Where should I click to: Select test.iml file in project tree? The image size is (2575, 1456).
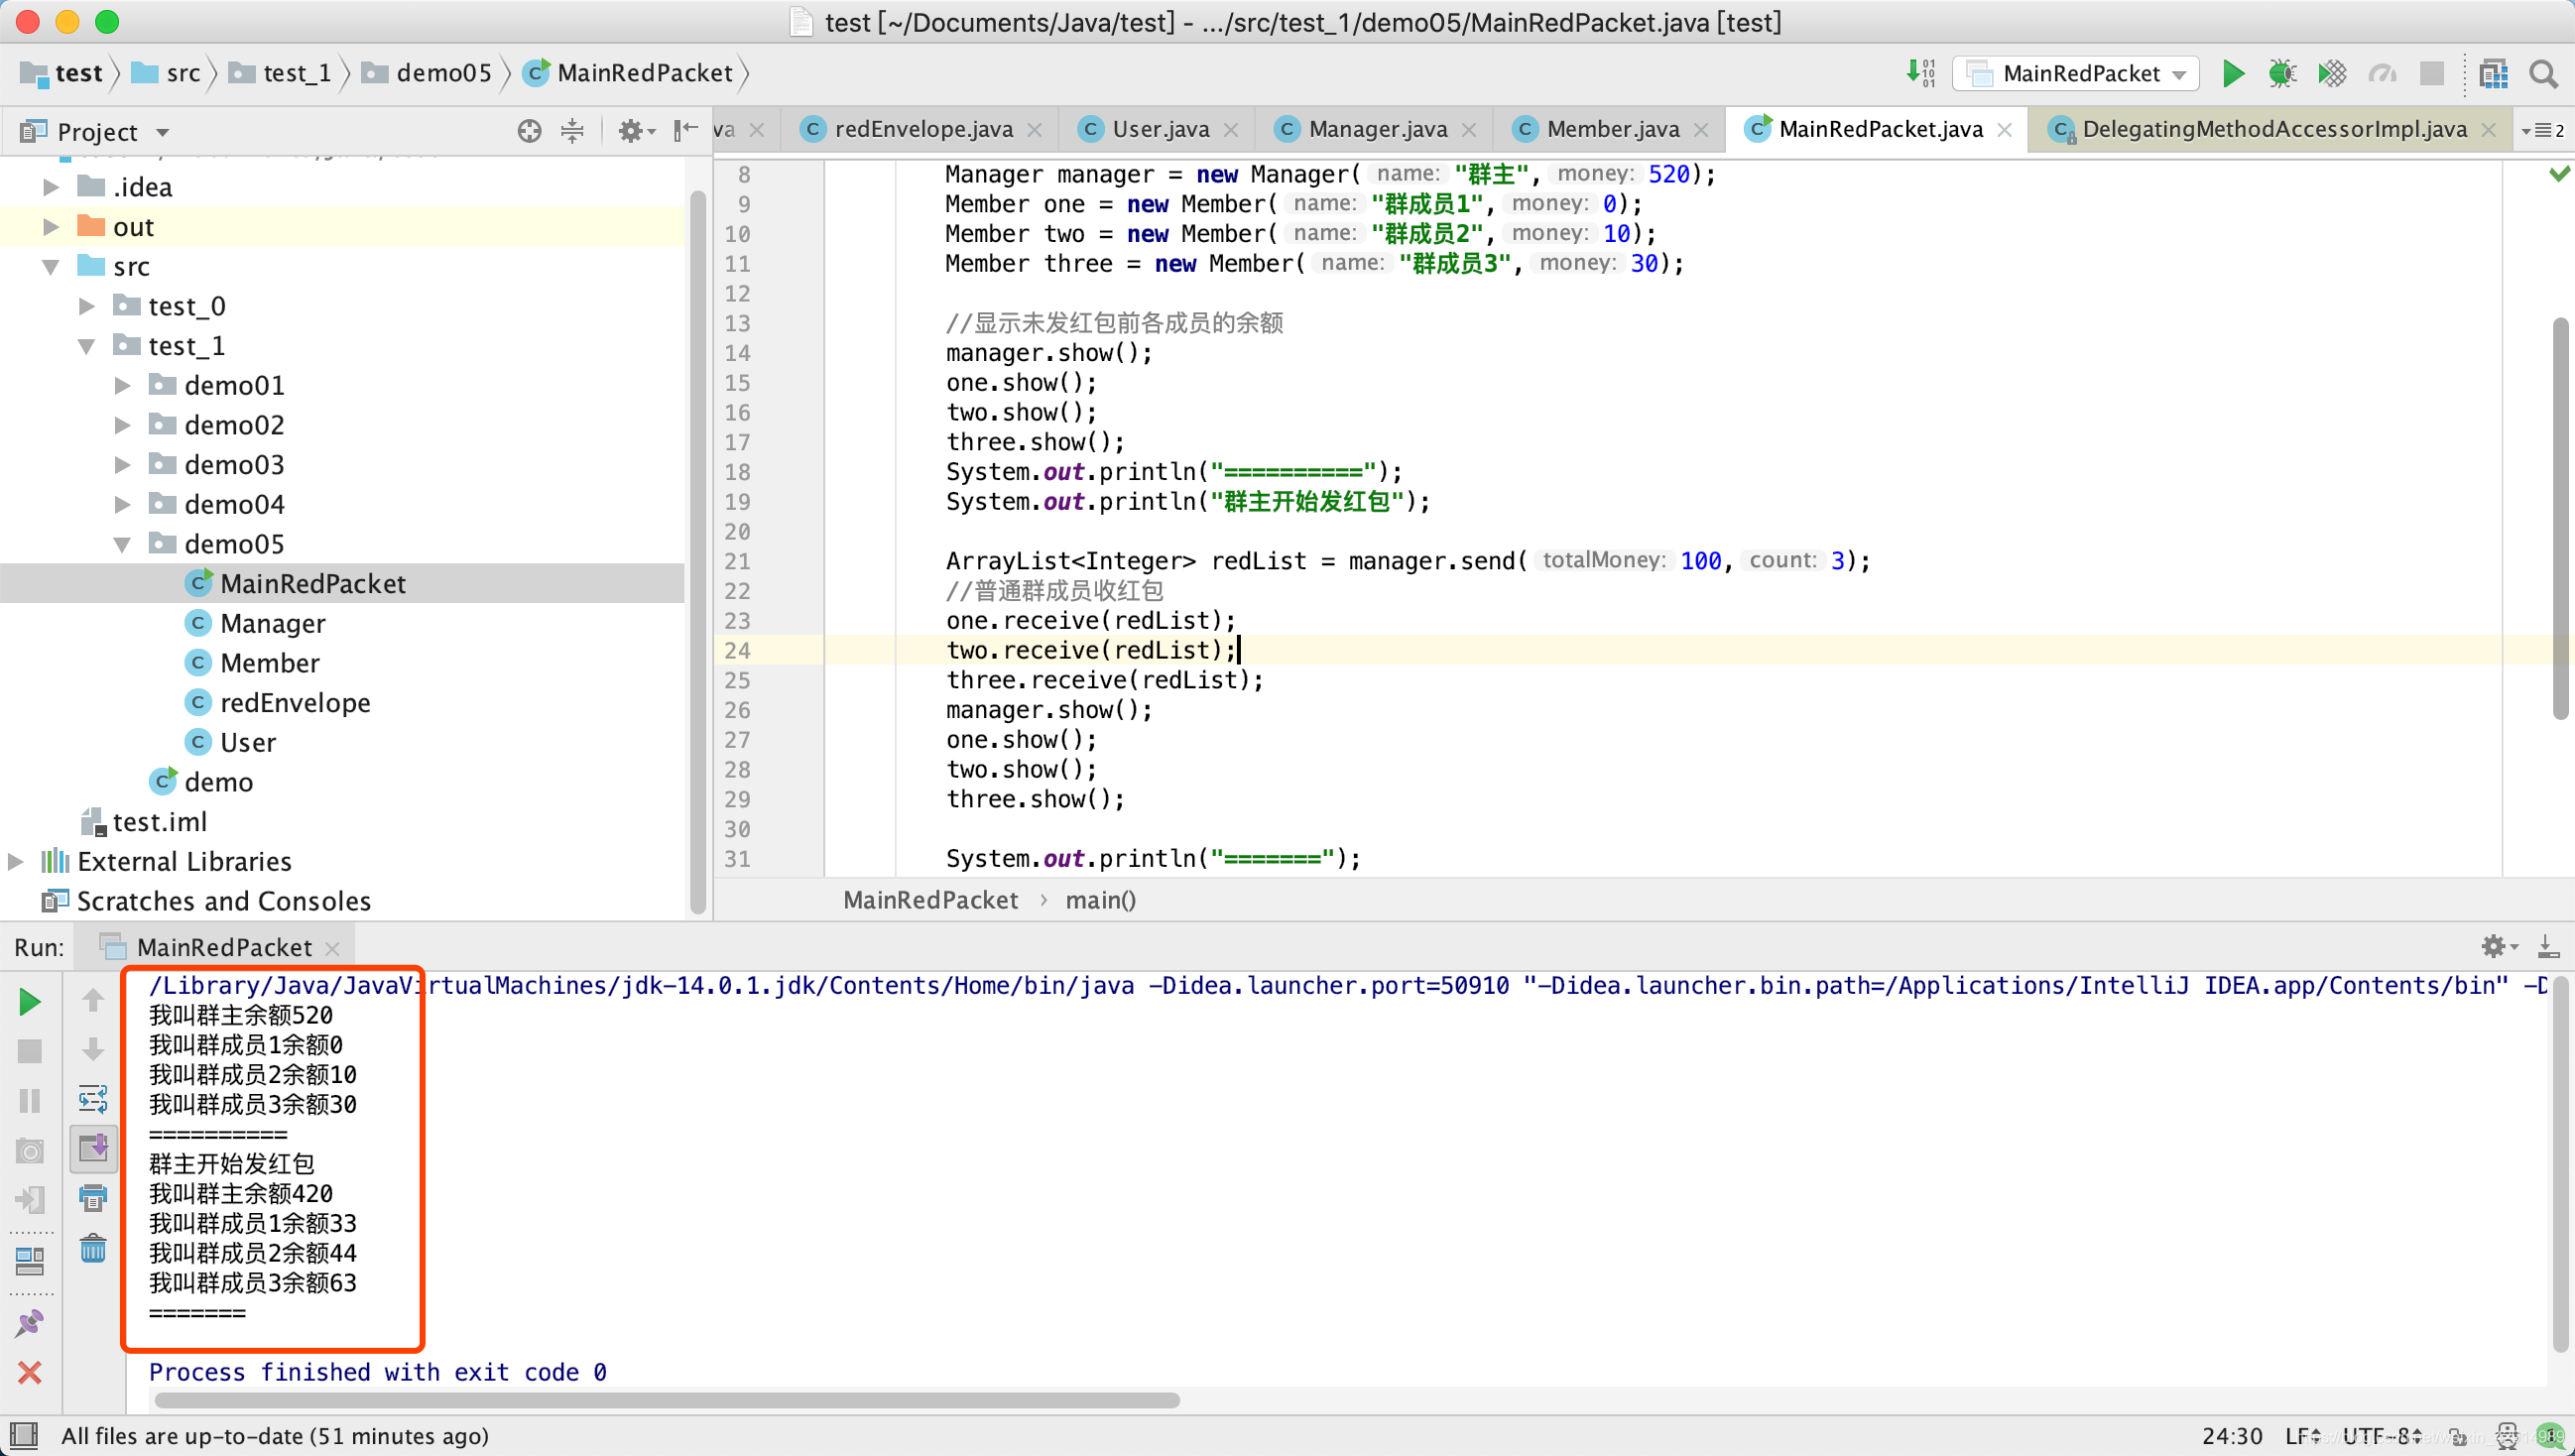[x=159, y=822]
